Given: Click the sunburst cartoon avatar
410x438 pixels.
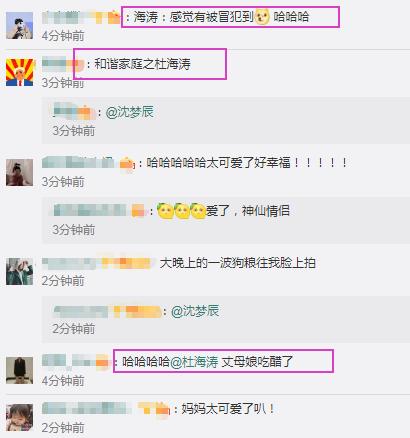Looking at the screenshot, I should (19, 72).
